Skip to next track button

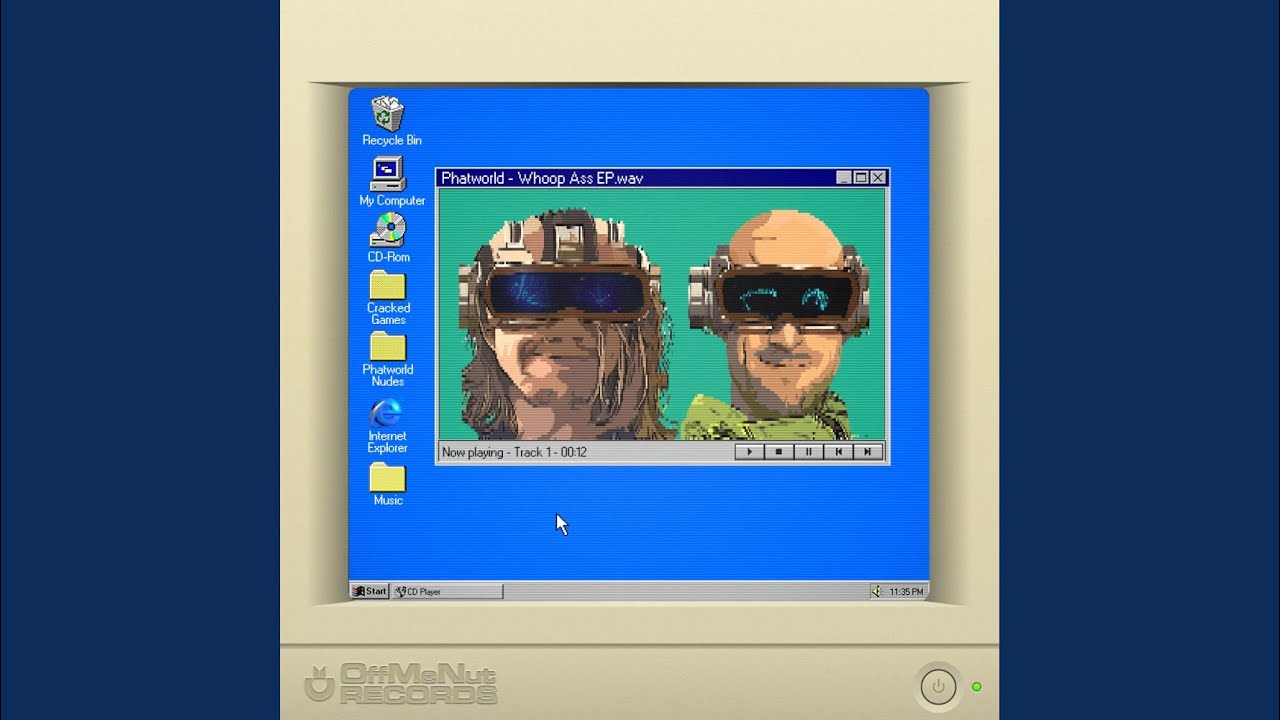(x=868, y=452)
